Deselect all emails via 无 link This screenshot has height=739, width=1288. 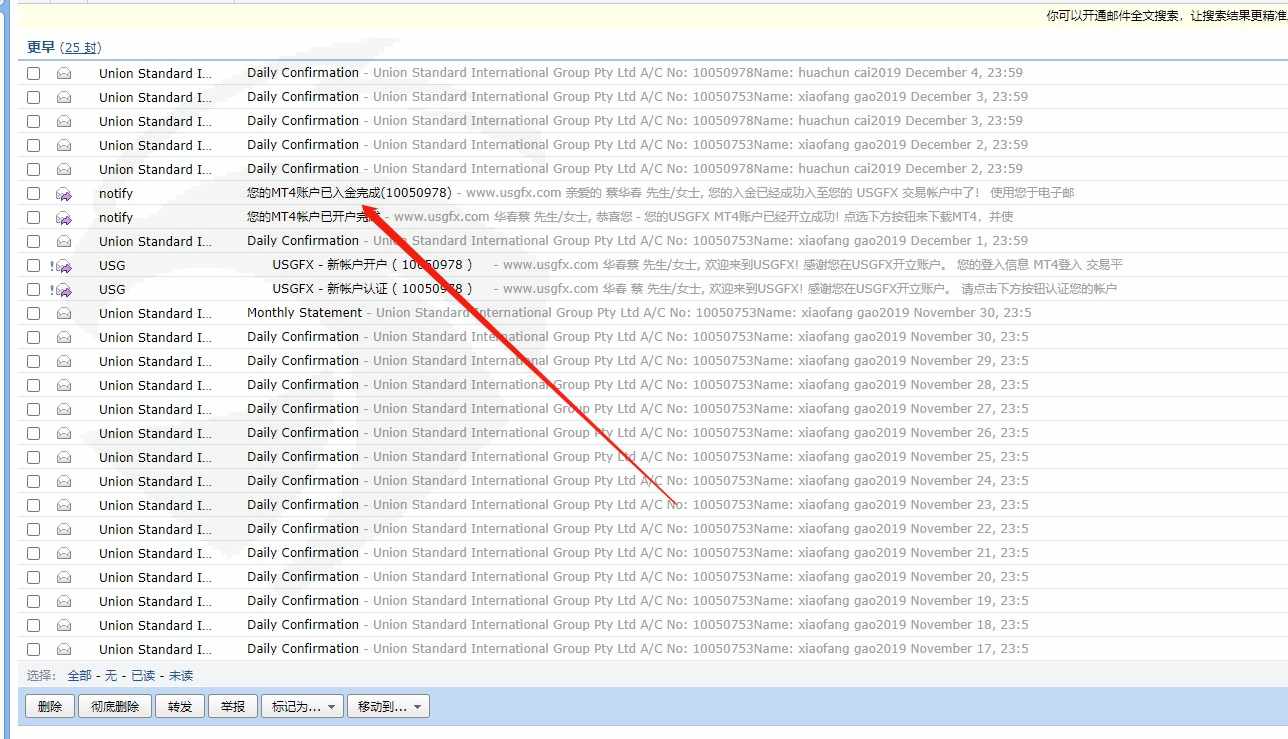pos(111,676)
